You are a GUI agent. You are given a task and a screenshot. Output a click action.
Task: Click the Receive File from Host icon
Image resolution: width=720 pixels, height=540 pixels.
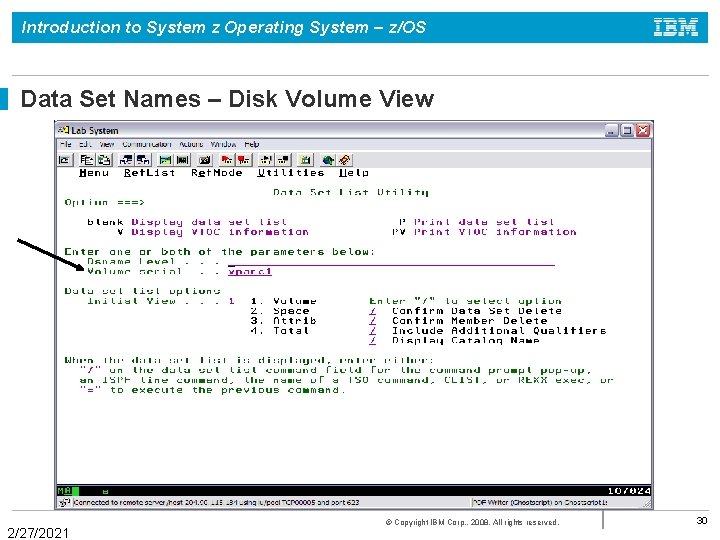143,160
